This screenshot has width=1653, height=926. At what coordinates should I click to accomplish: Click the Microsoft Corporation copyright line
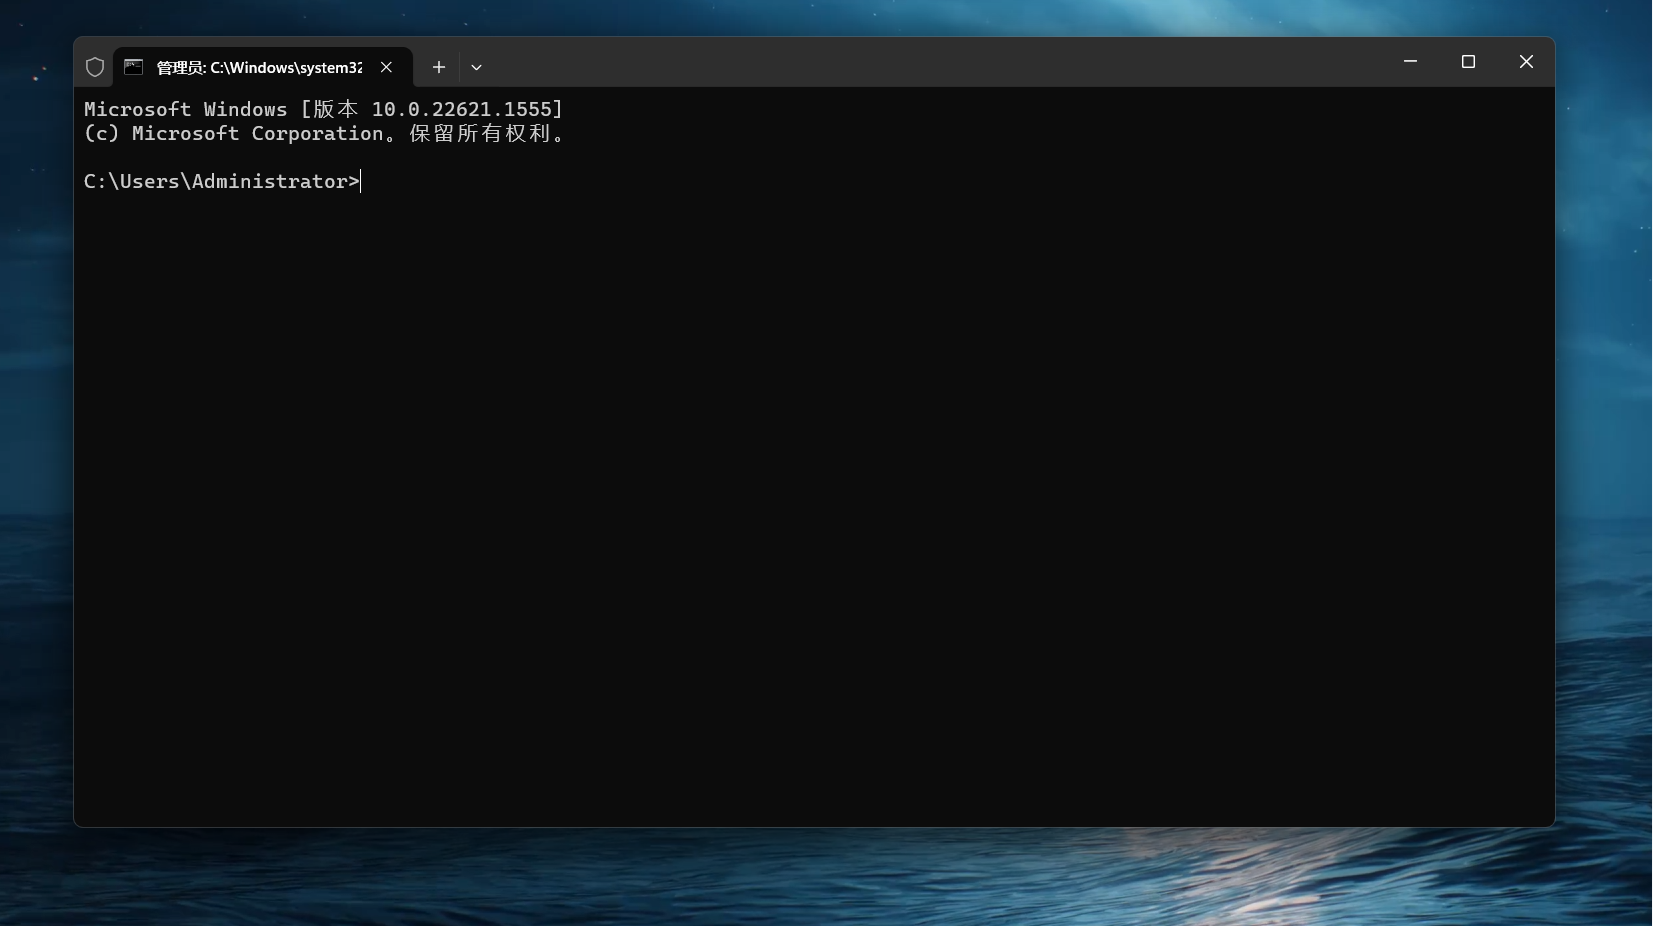point(325,133)
